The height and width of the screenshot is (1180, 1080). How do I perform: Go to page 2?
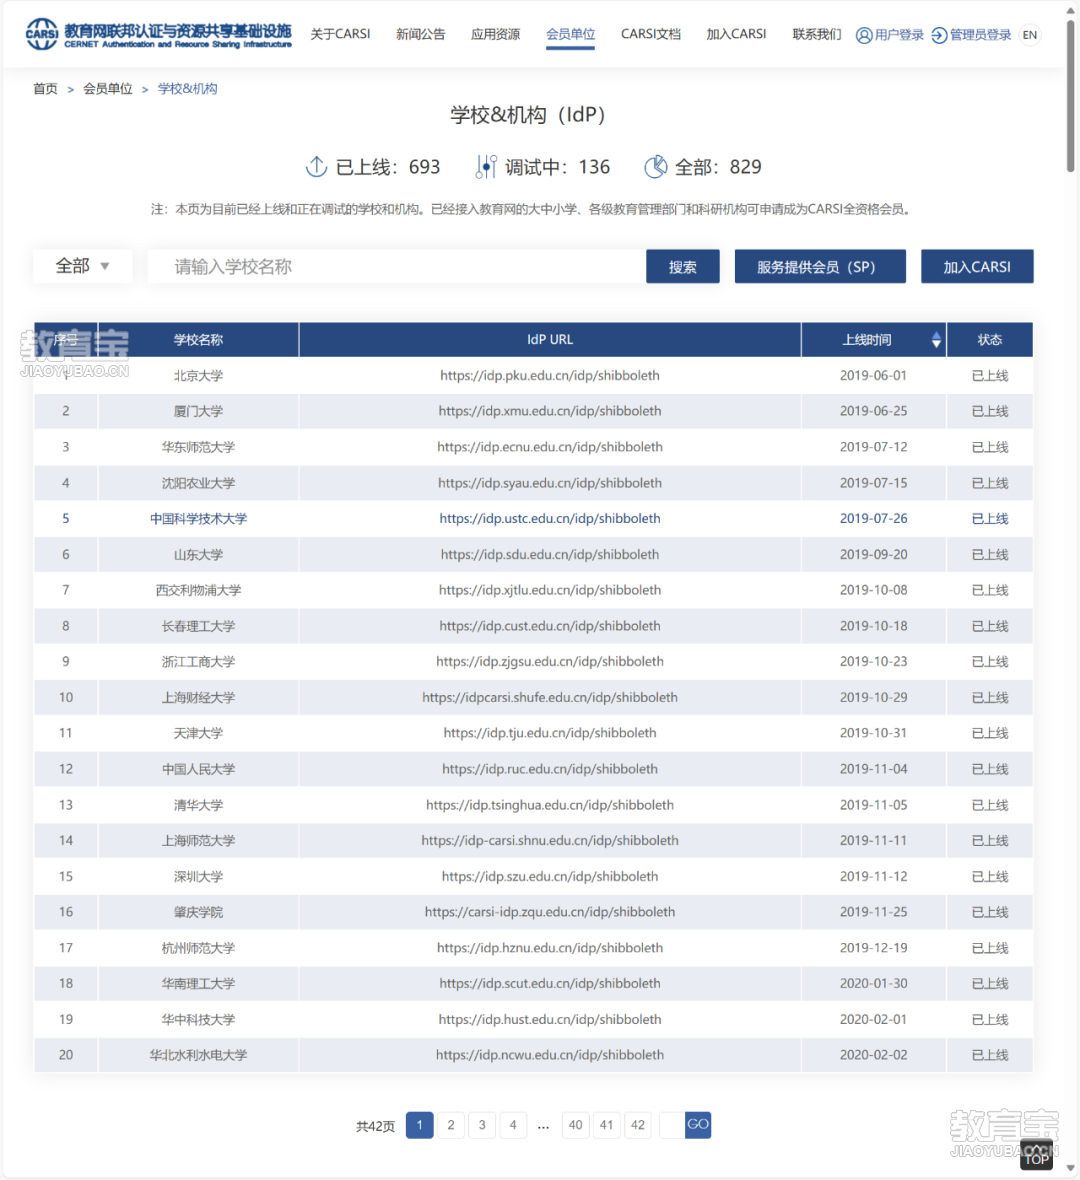pyautogui.click(x=451, y=1125)
